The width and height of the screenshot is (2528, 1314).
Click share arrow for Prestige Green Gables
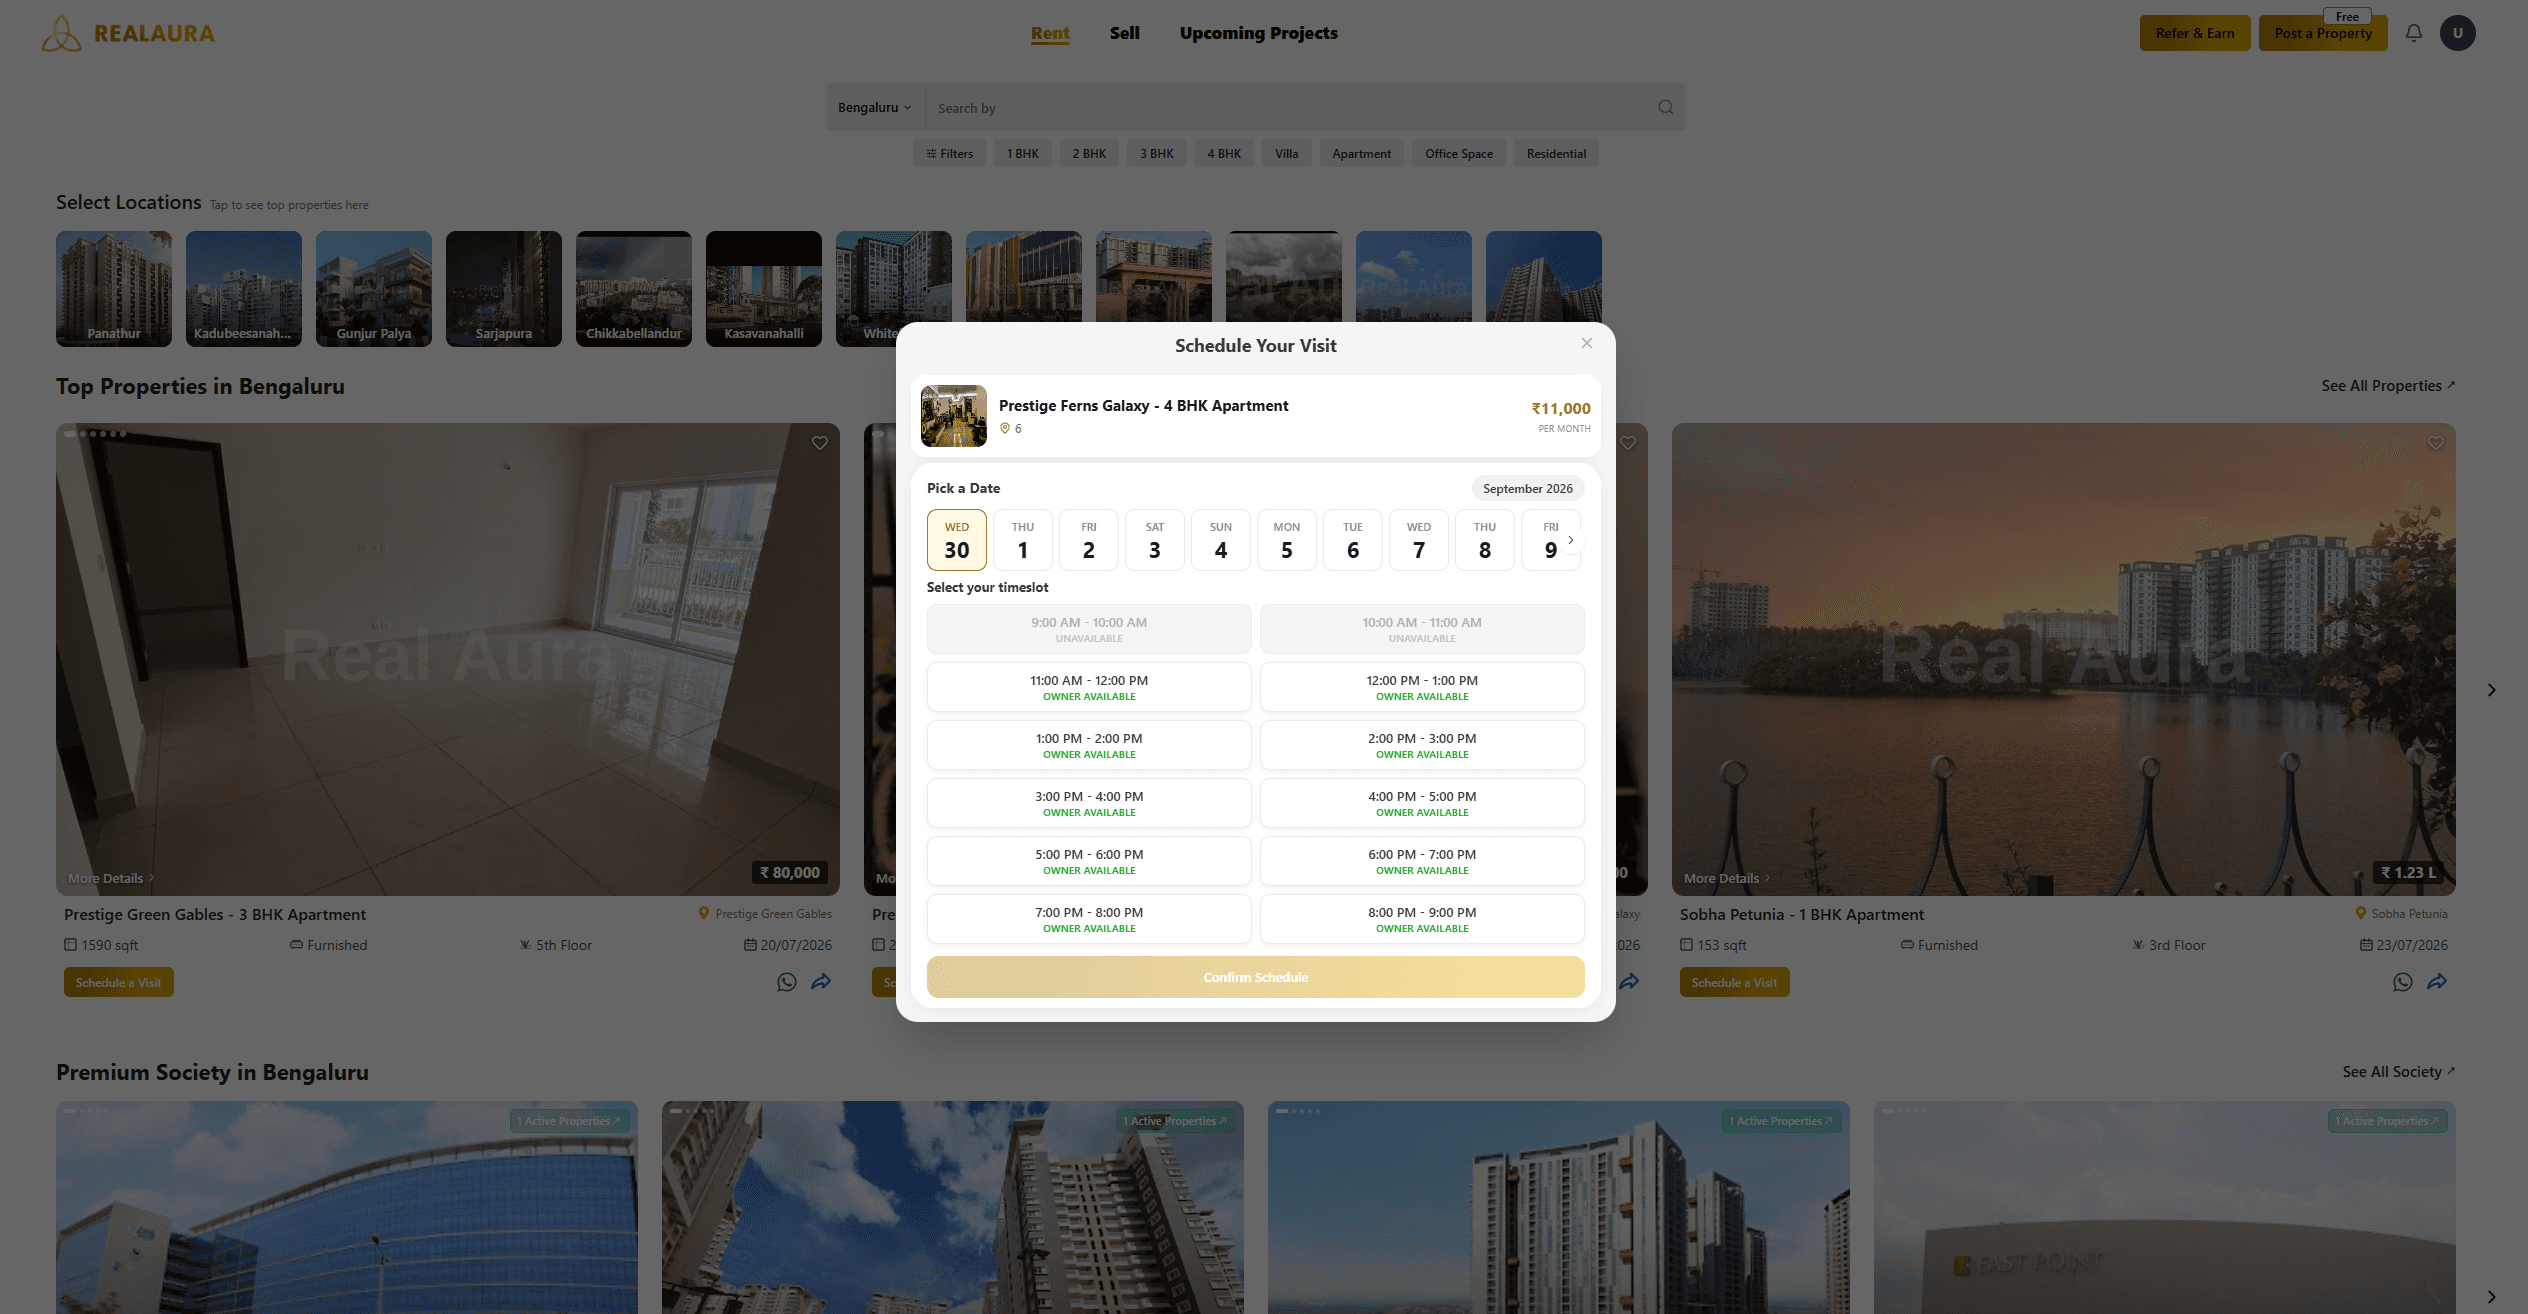click(x=821, y=982)
